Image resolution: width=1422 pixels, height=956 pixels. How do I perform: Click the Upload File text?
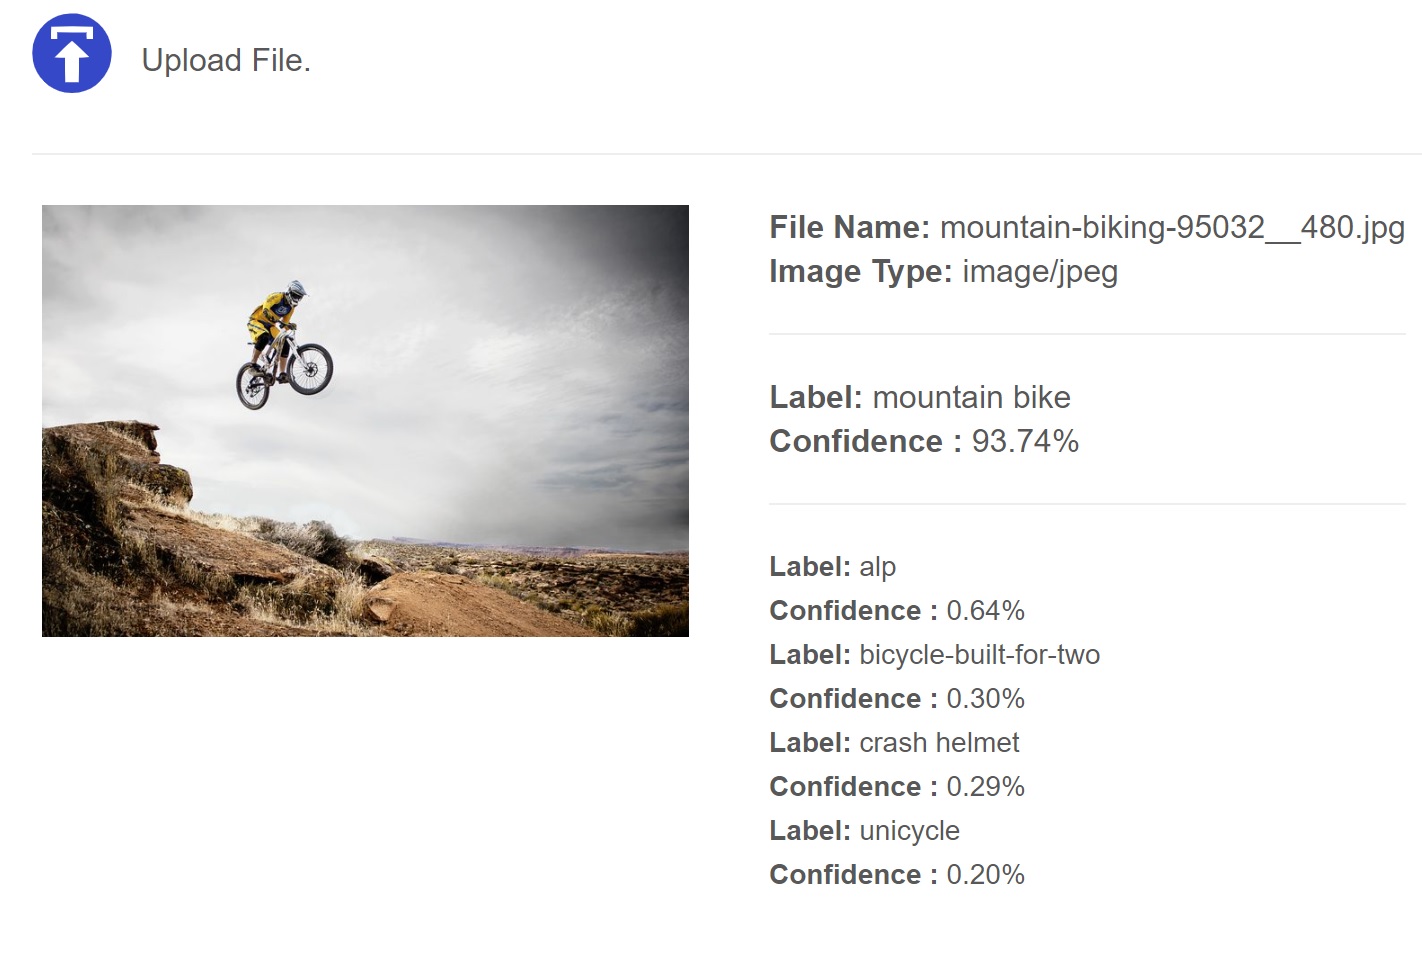tap(226, 60)
